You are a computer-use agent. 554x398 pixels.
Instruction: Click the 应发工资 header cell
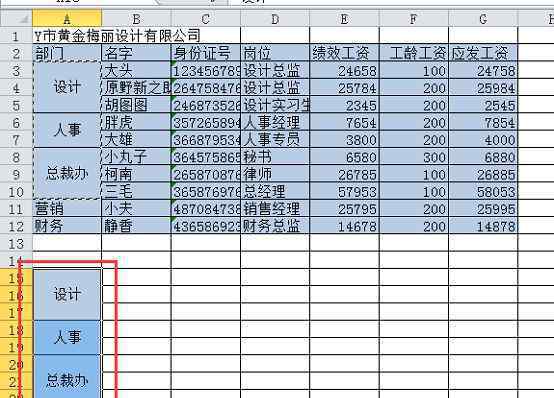coord(483,53)
